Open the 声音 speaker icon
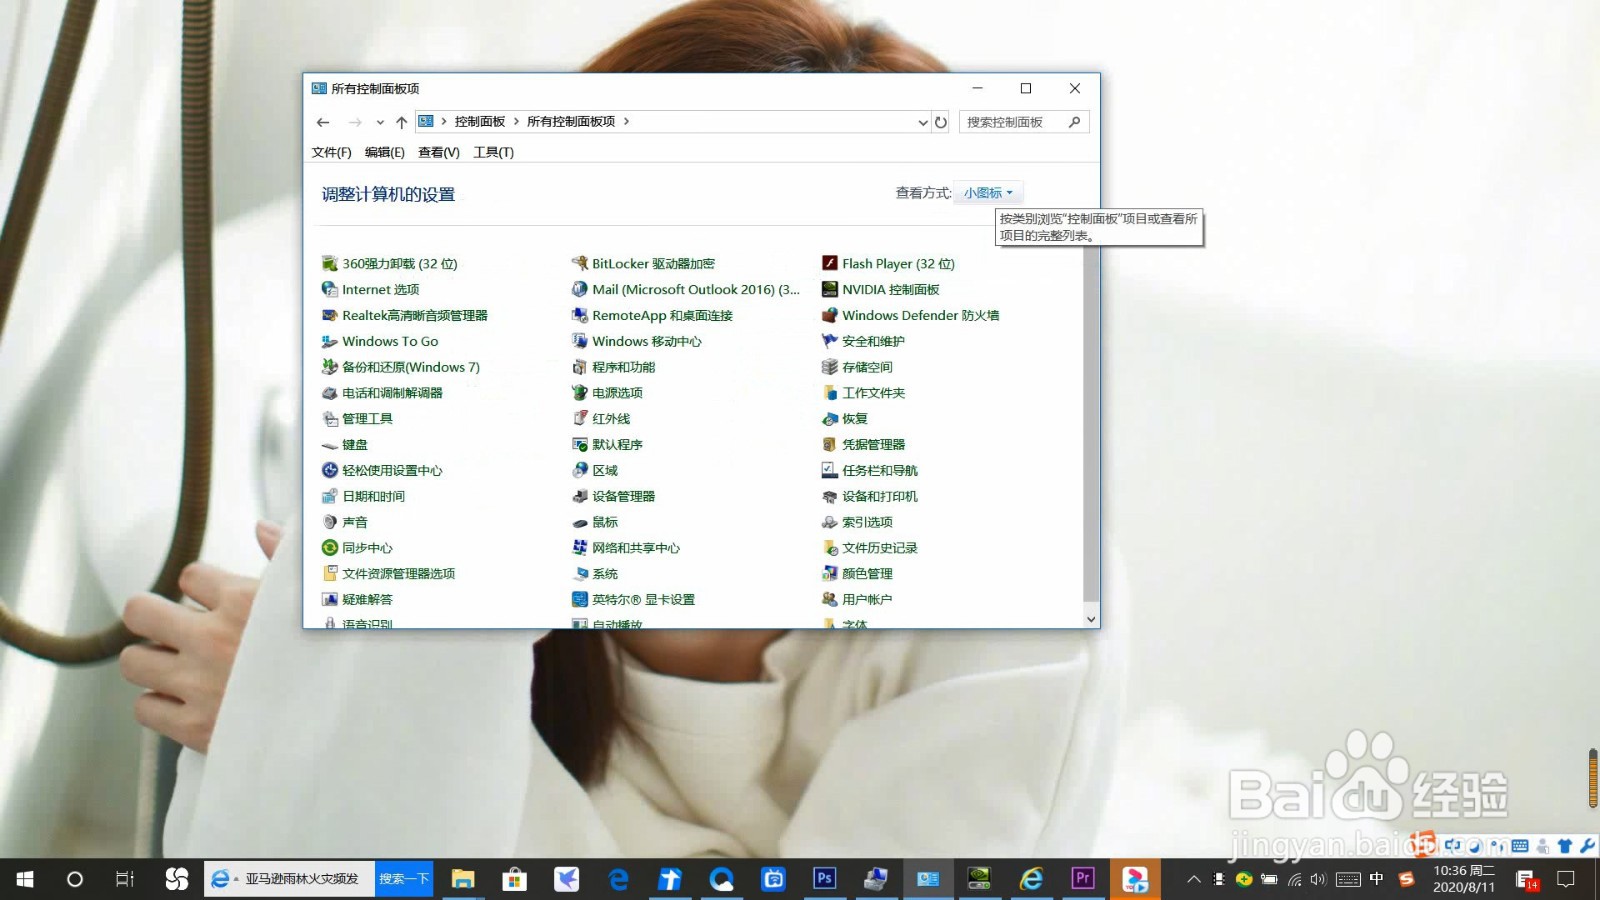1600x900 pixels. tap(329, 522)
